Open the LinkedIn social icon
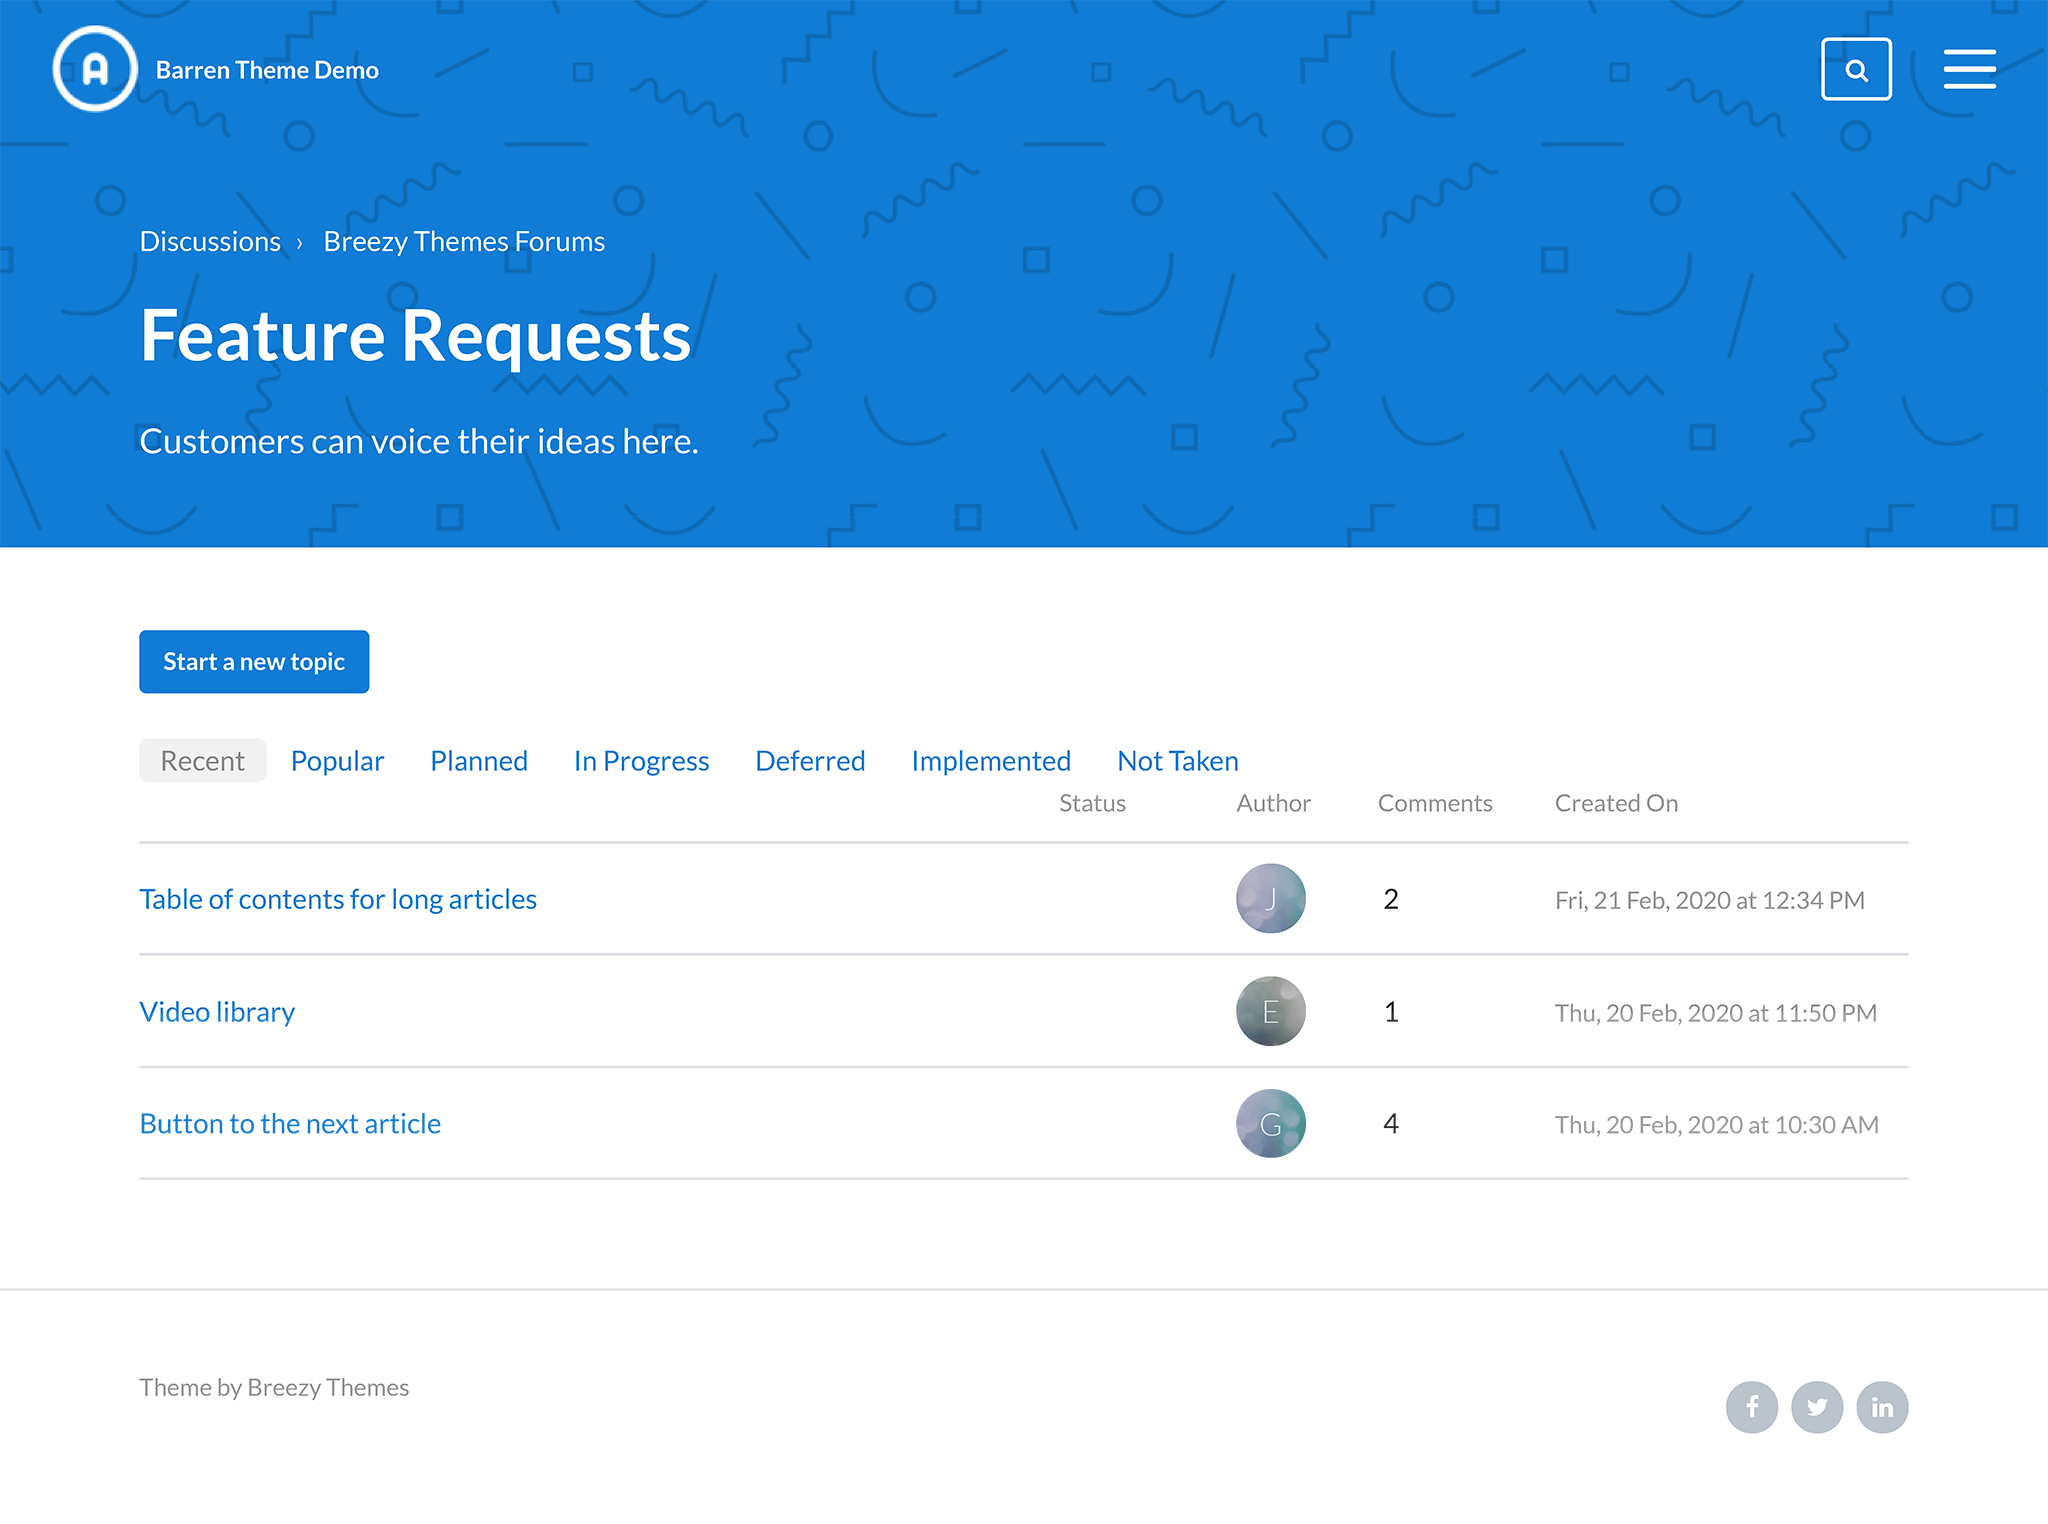Screen dimensions: 2048x1524 click(1882, 1407)
